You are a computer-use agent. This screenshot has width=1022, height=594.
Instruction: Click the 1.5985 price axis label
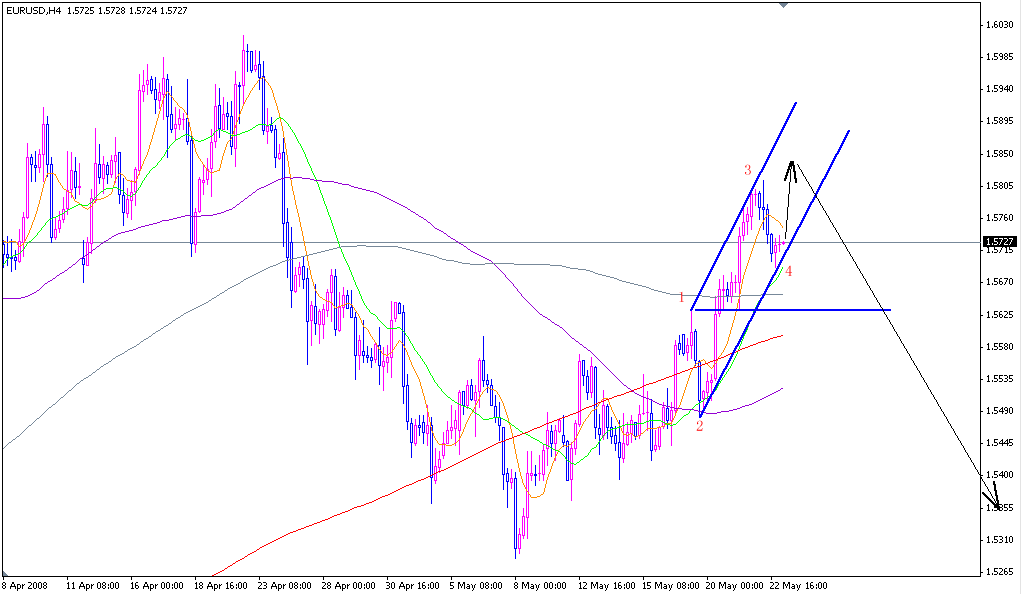[1000, 57]
